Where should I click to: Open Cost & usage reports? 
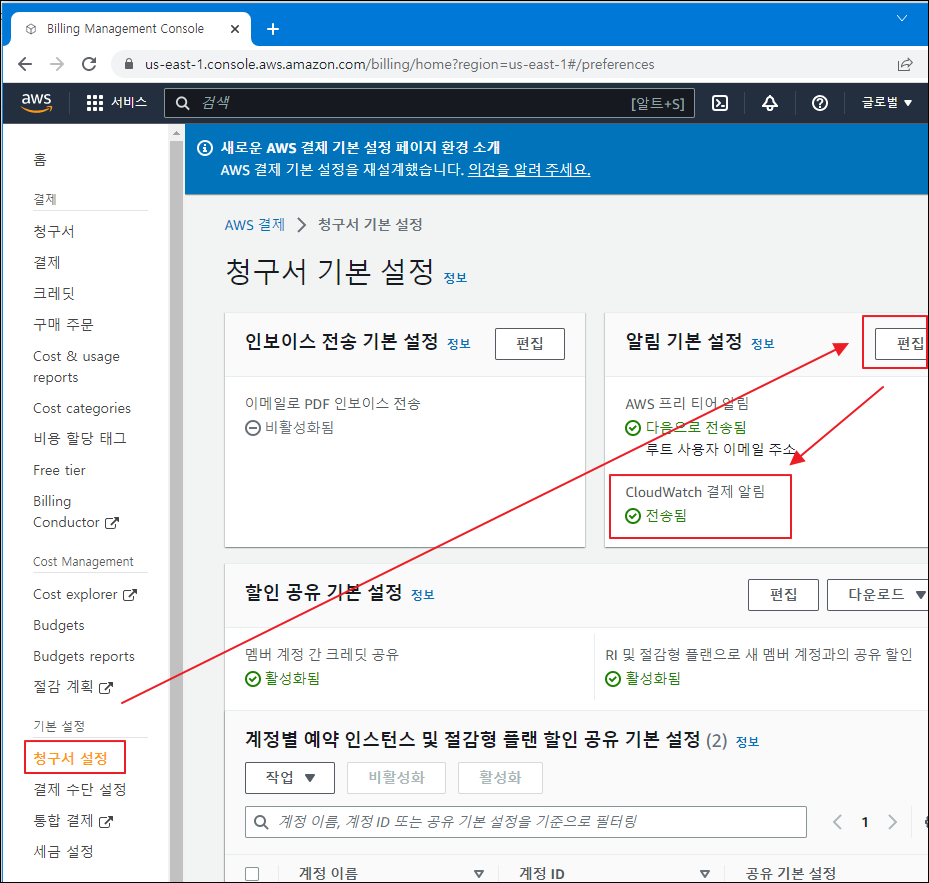(76, 367)
